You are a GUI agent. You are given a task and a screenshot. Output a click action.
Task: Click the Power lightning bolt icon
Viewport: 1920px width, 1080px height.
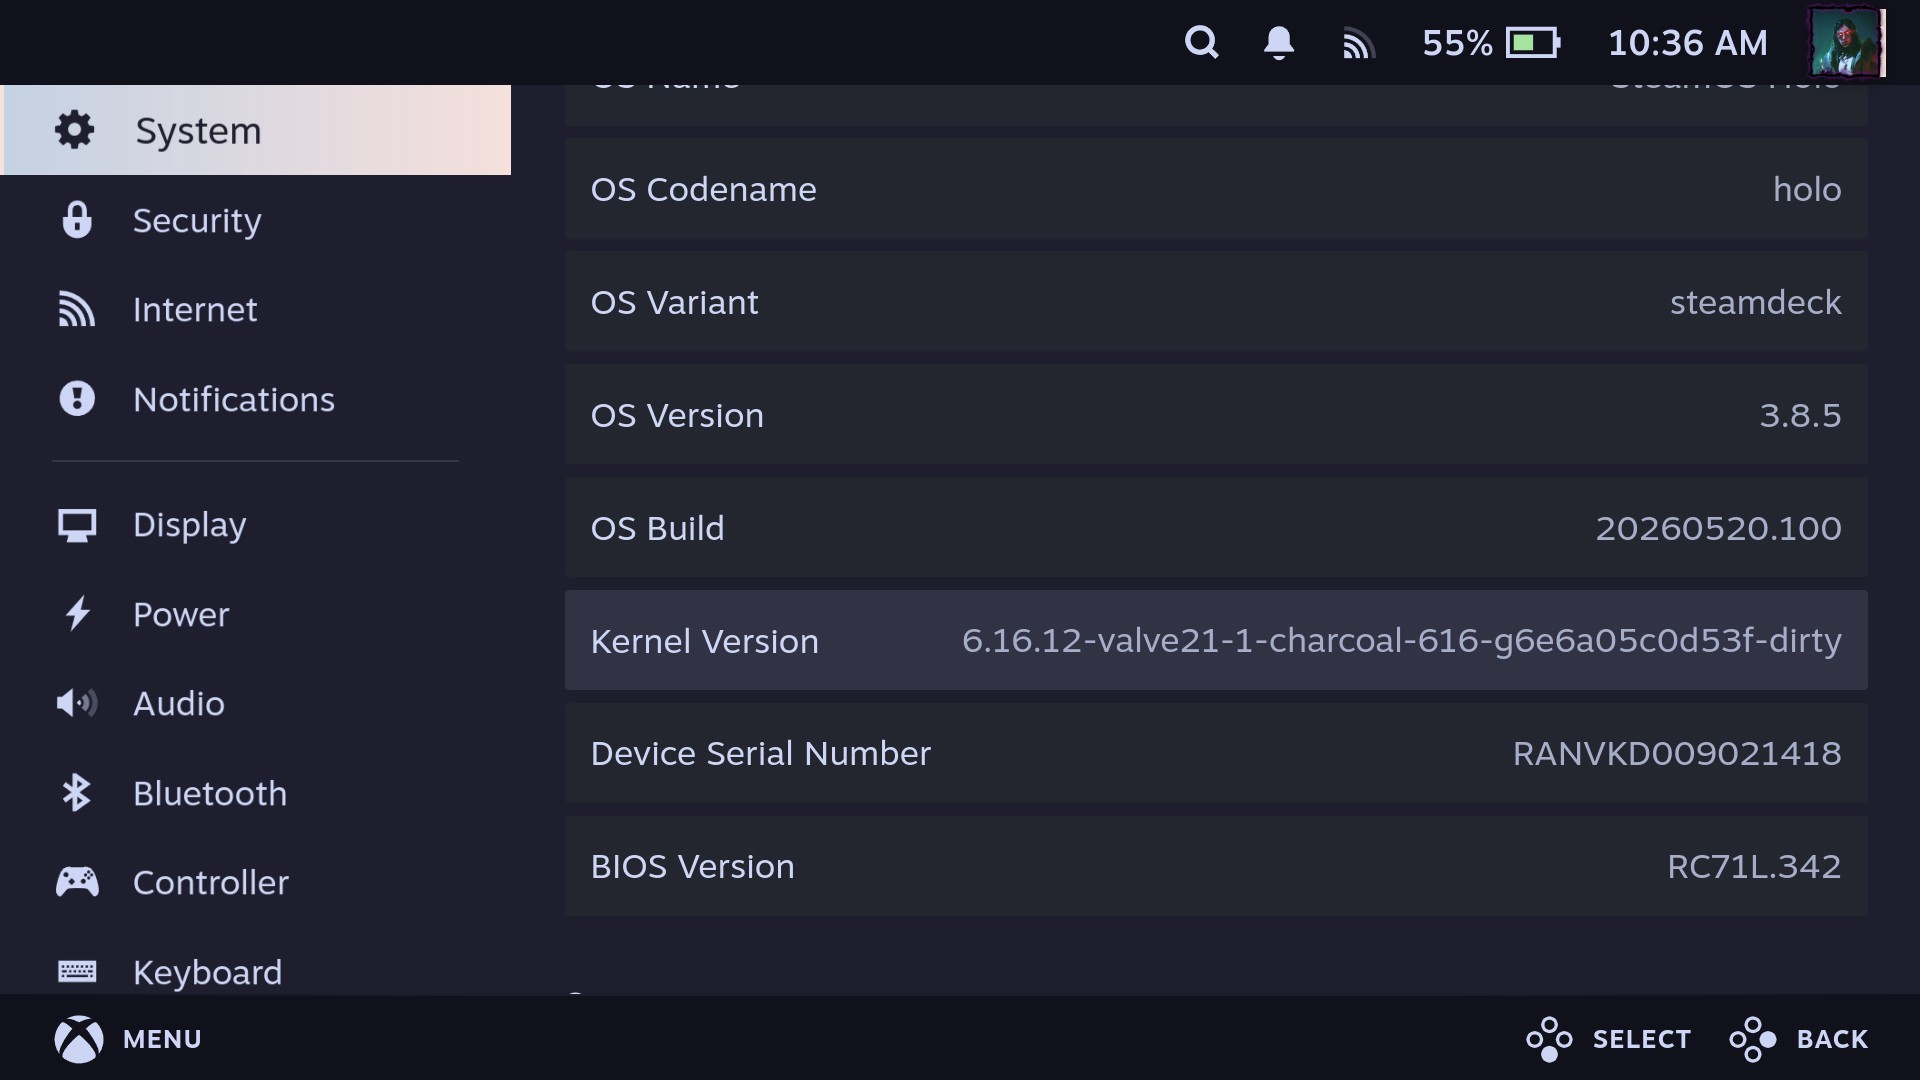point(77,614)
